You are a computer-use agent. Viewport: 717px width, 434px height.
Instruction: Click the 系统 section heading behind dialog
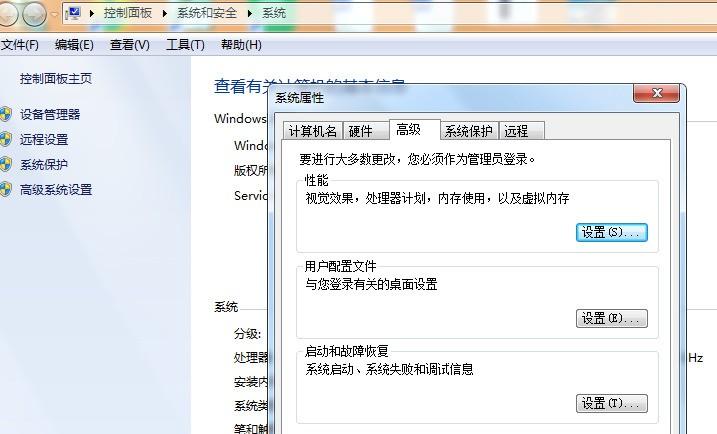(226, 306)
